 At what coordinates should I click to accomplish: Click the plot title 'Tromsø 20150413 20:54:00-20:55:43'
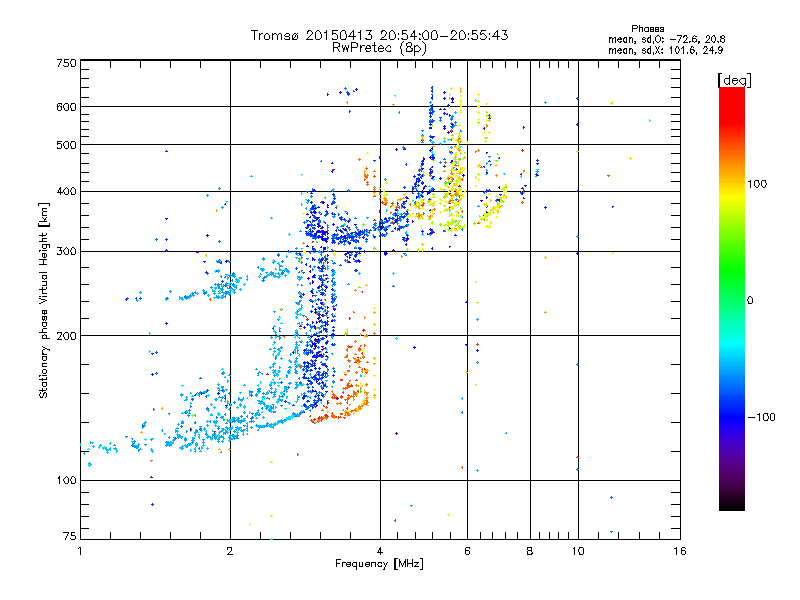379,35
